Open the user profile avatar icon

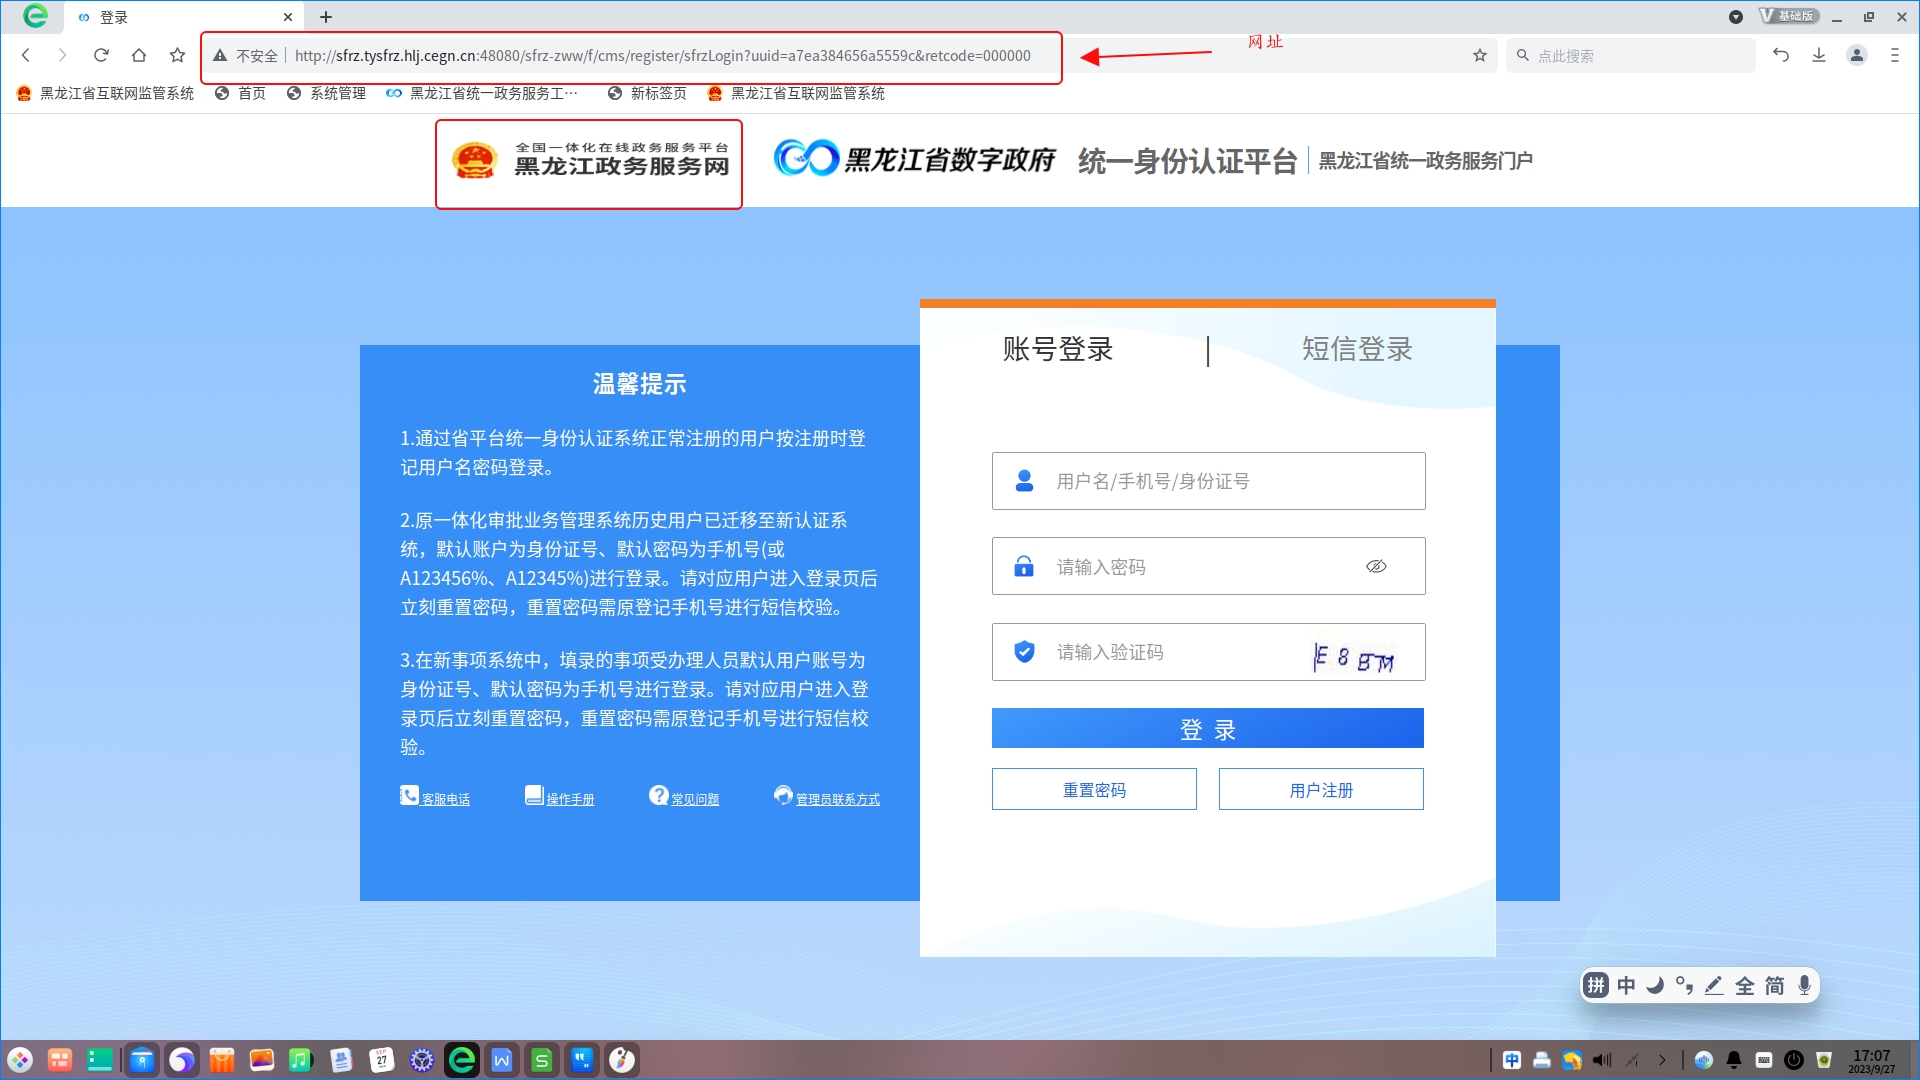pos(1857,55)
